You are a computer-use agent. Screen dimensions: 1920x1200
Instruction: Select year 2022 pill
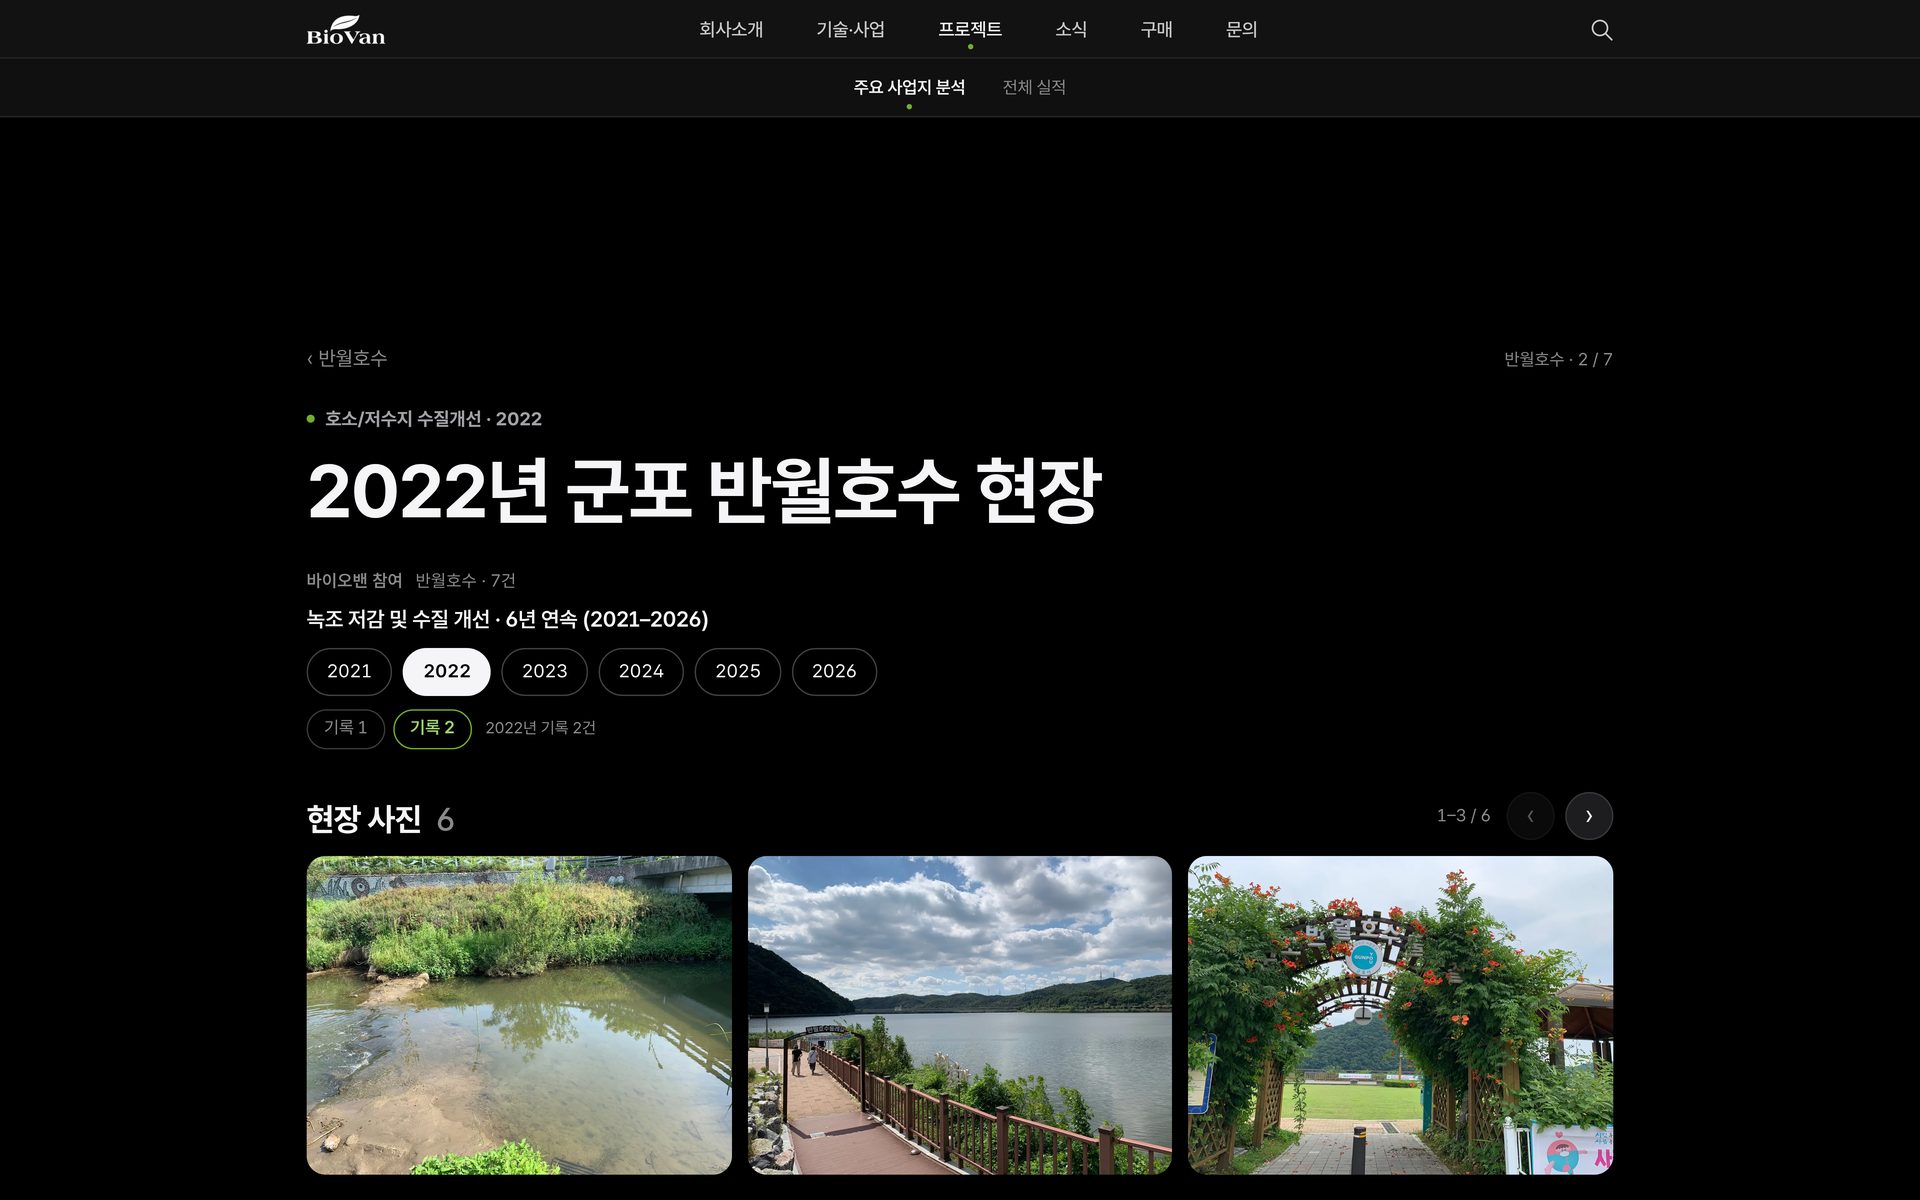(x=447, y=671)
